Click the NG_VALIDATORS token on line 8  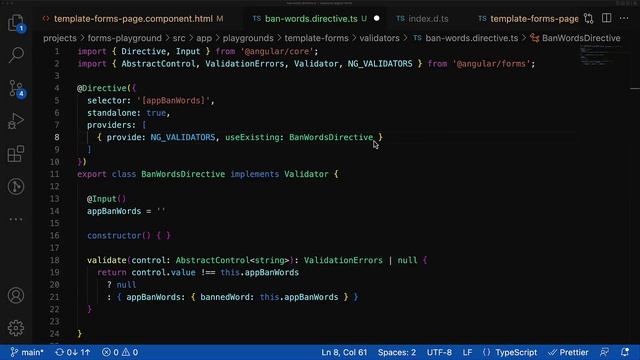(182, 138)
